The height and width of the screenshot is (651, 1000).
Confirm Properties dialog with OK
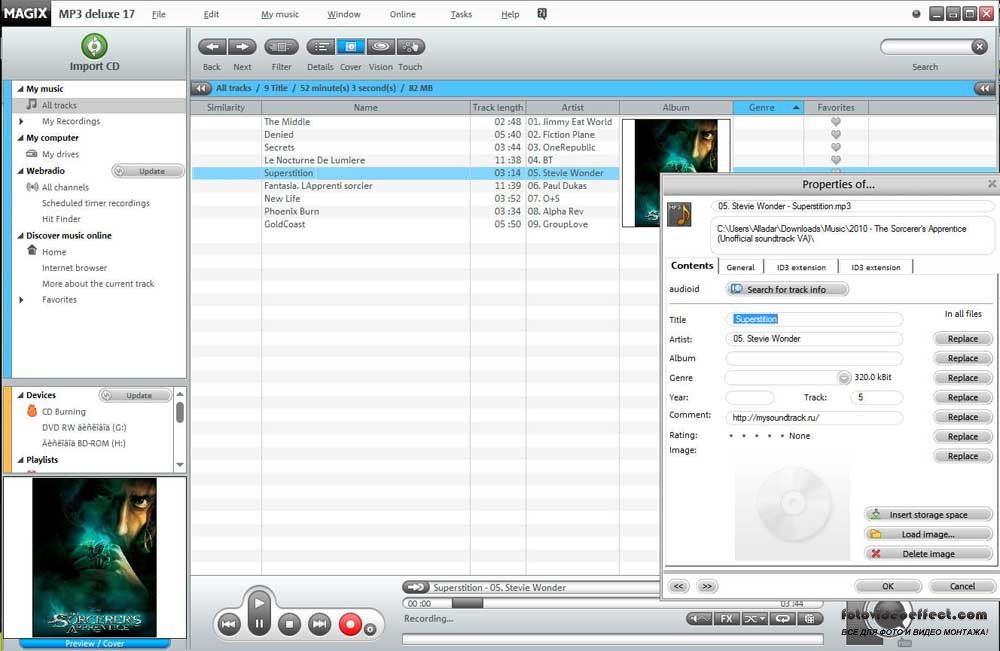(888, 586)
